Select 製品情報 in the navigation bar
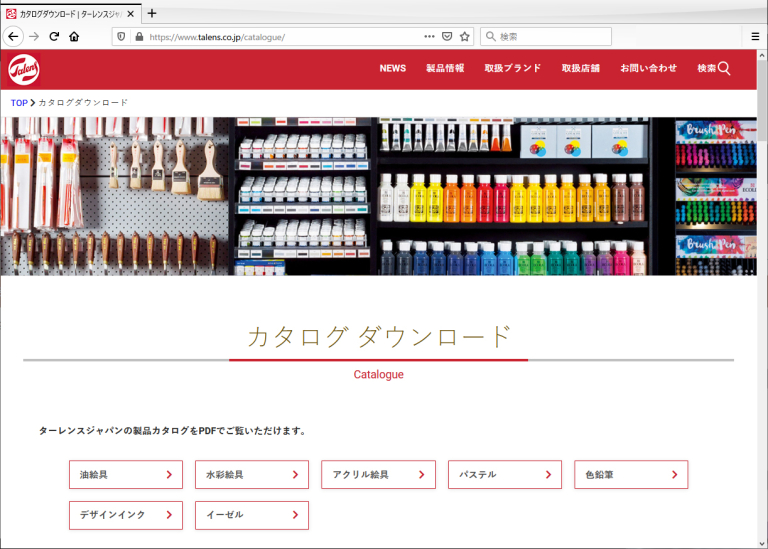 pos(445,68)
